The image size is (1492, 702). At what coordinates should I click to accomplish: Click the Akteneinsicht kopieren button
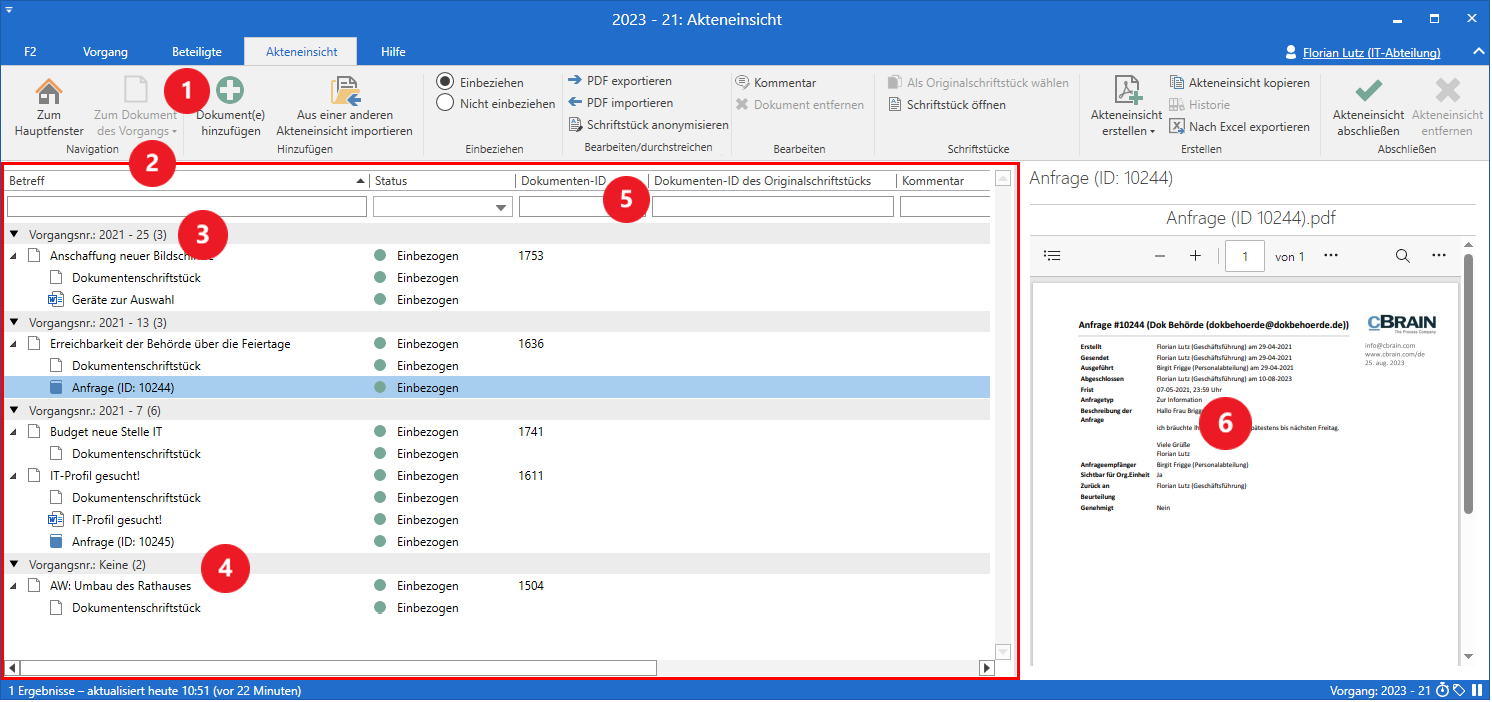(x=1239, y=83)
